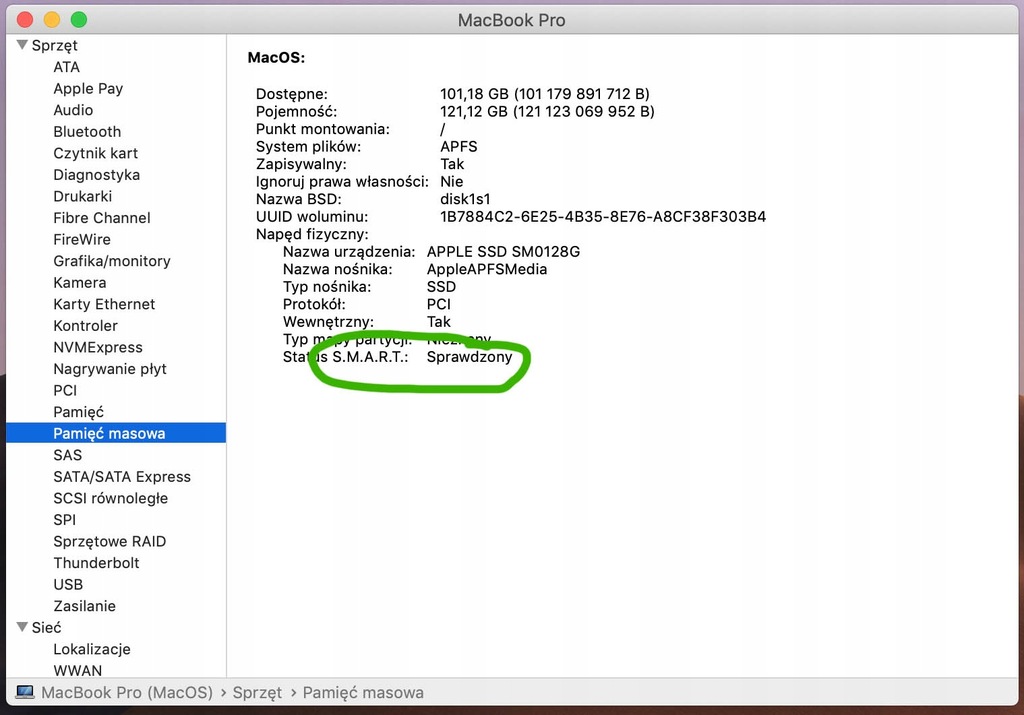The image size is (1024, 715).
Task: Select WWAN under Sieć
Action: pyautogui.click(x=78, y=670)
